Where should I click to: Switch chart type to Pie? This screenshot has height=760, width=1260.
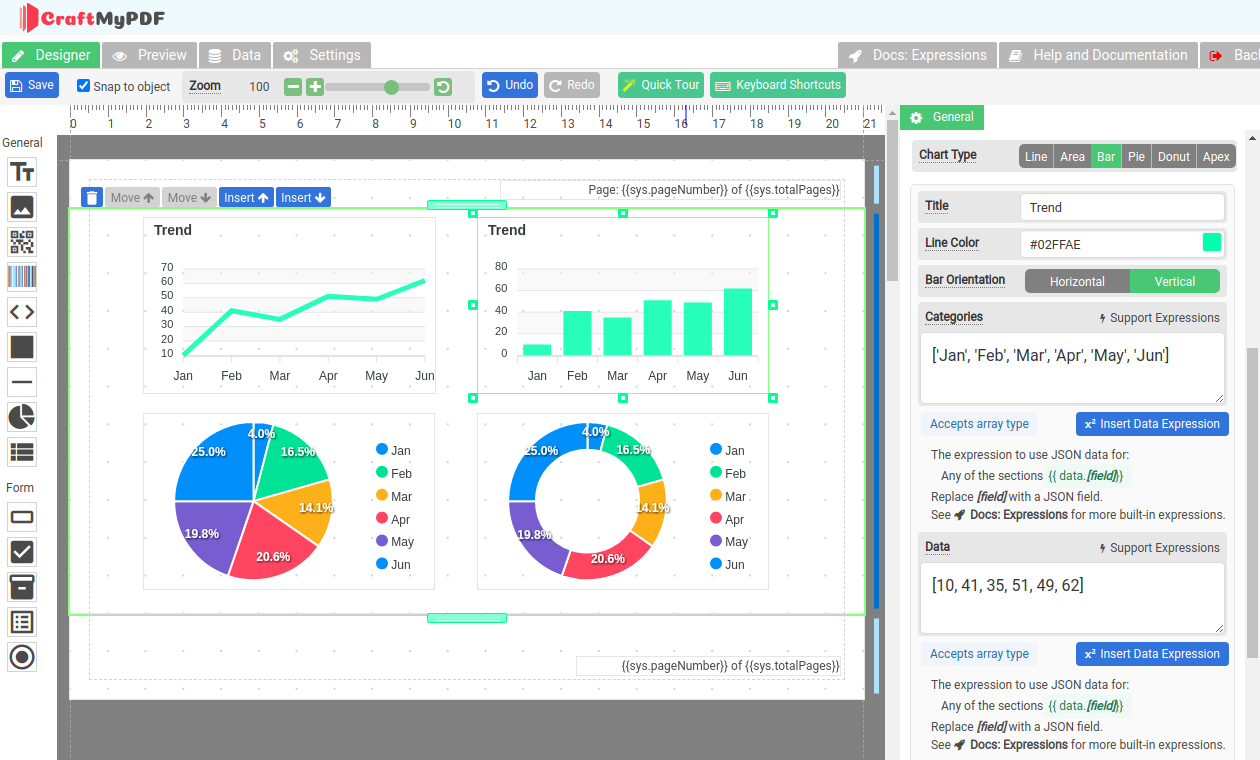[1136, 156]
